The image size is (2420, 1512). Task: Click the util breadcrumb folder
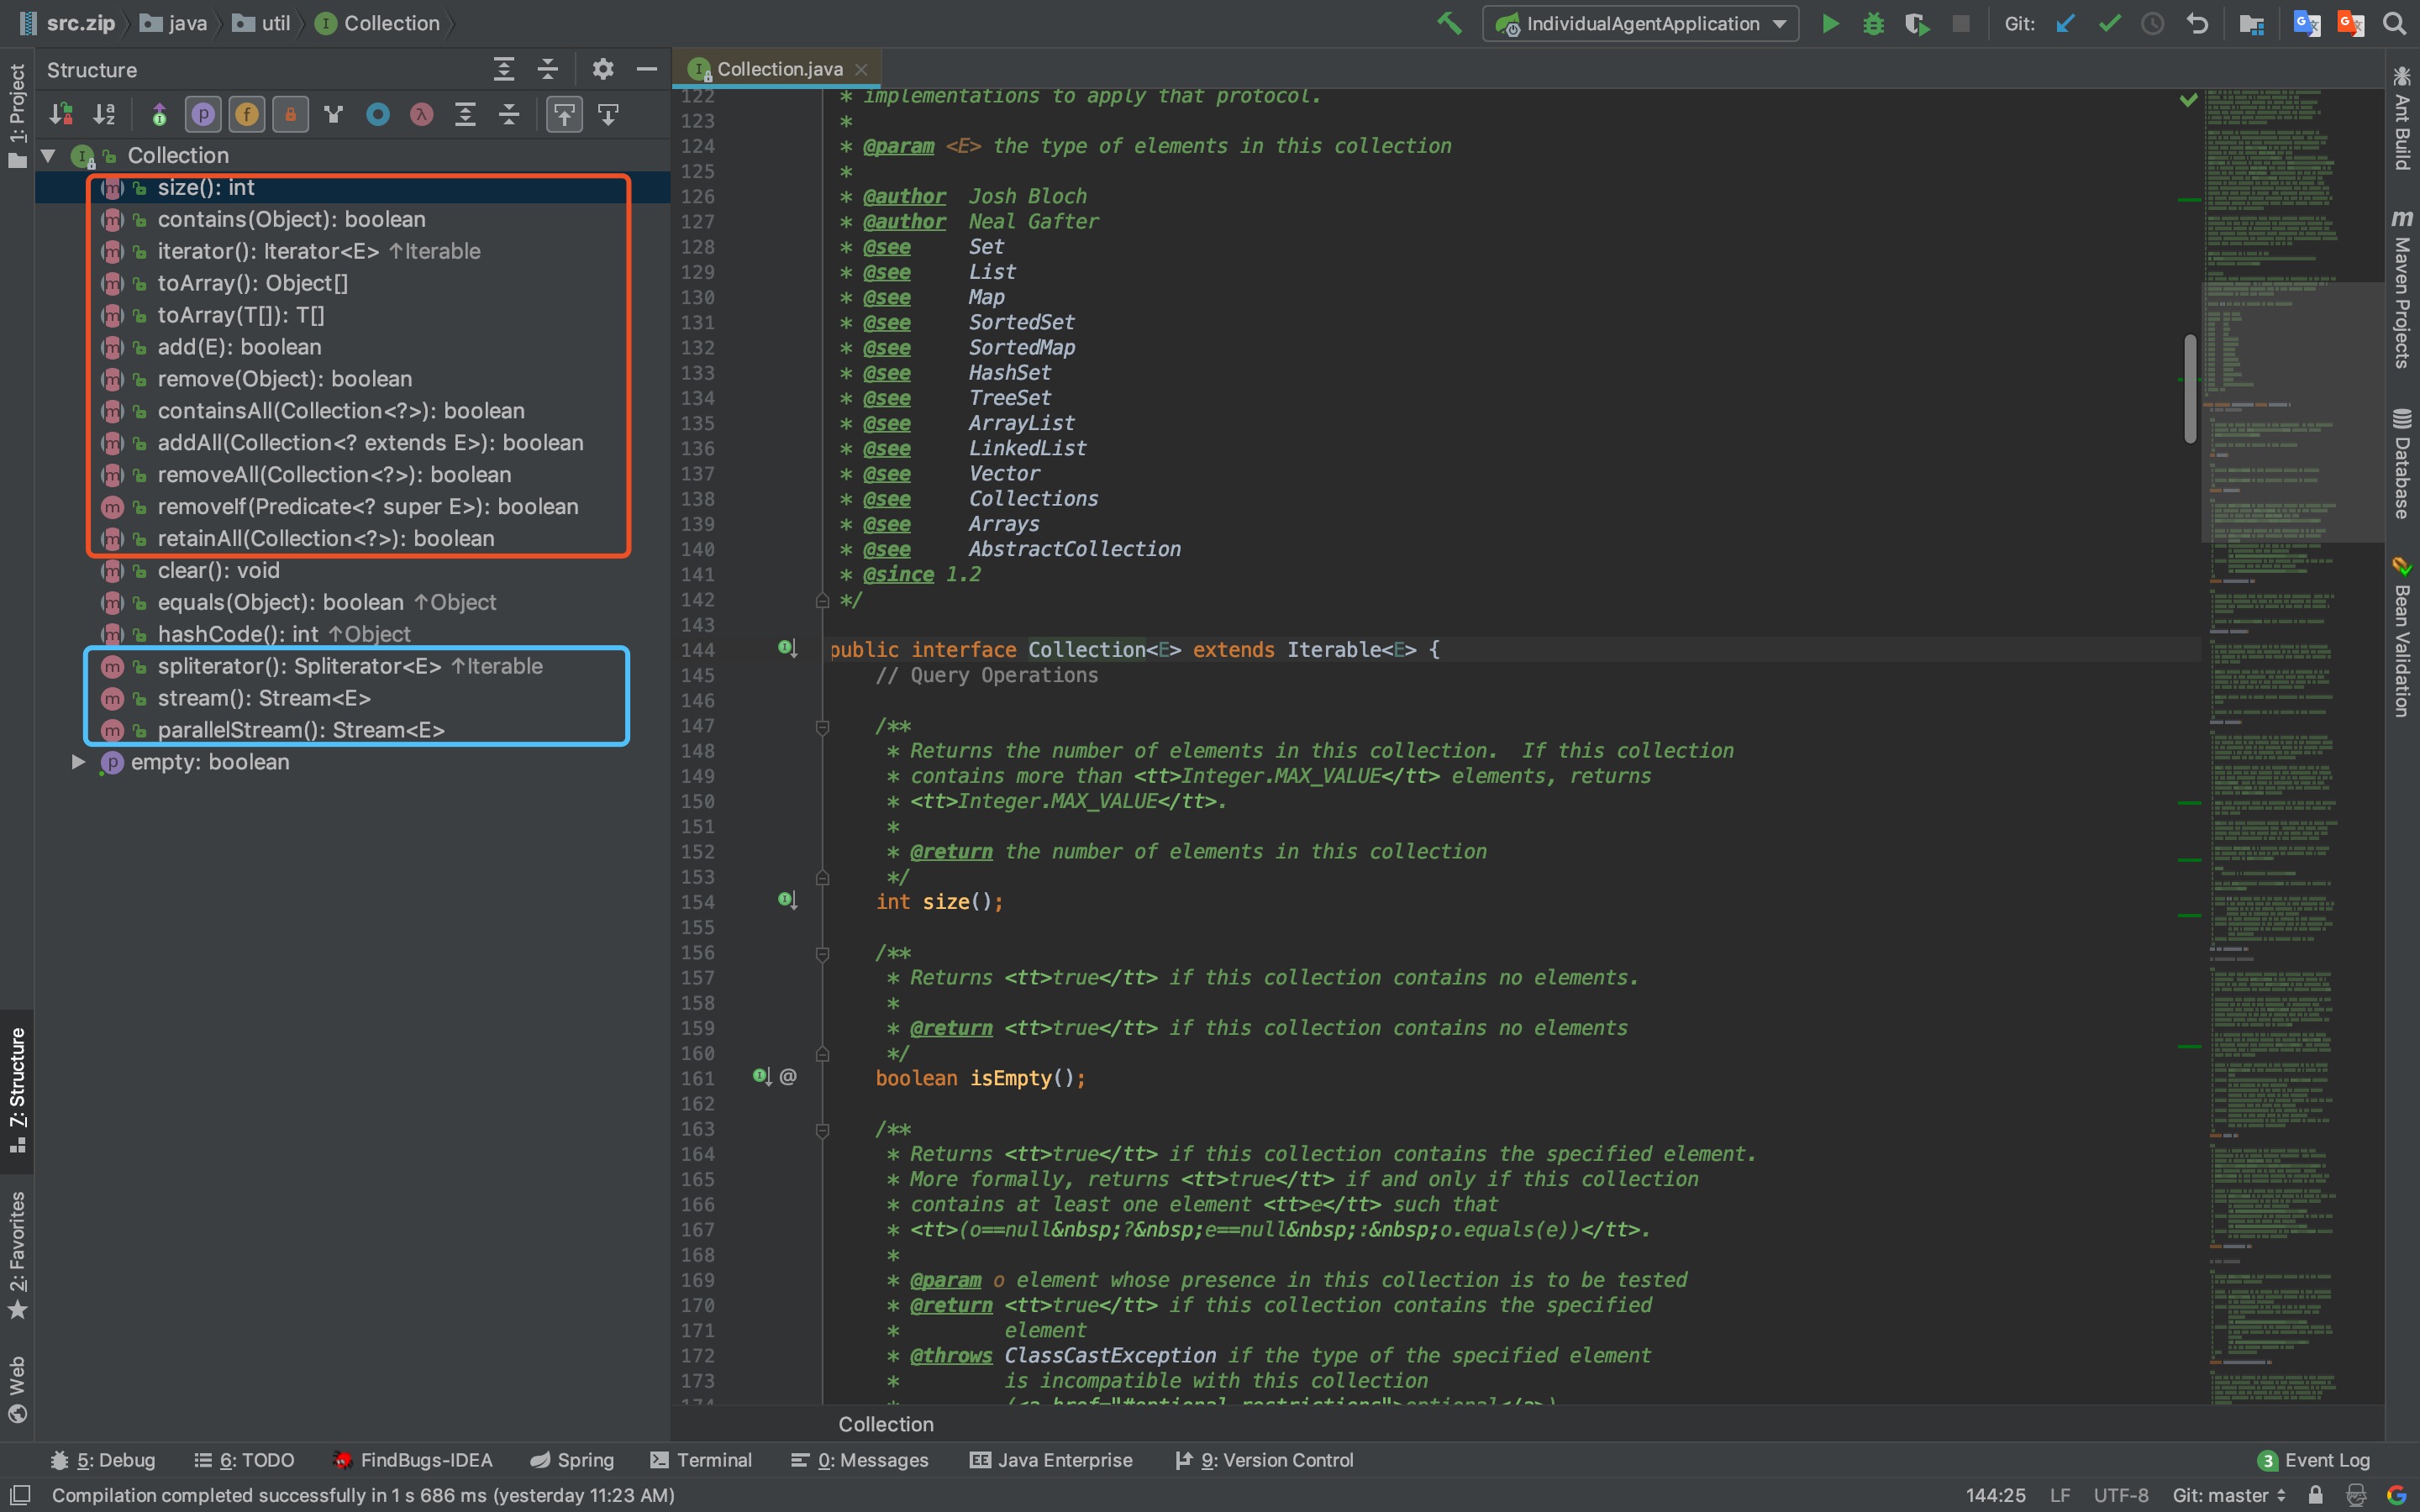[262, 23]
